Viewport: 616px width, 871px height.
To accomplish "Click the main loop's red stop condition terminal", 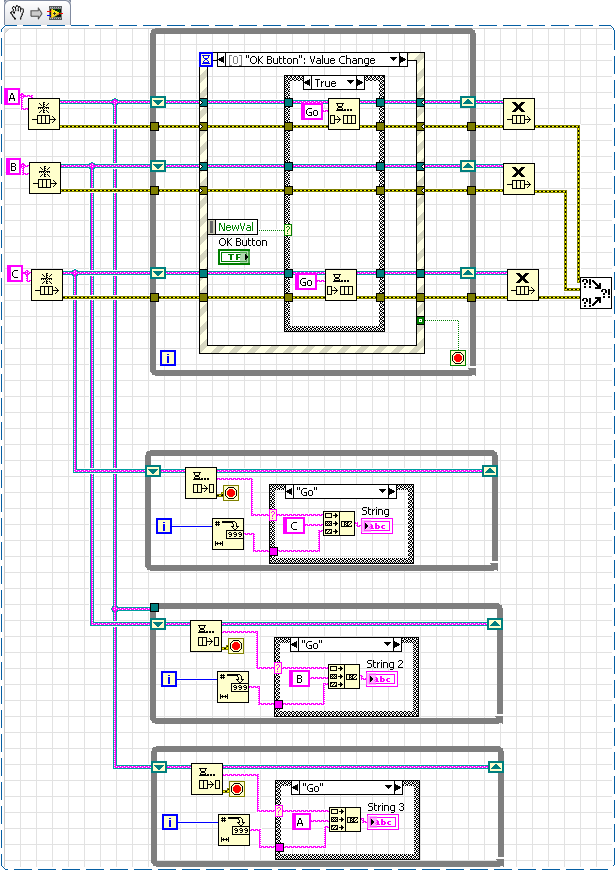I will (x=458, y=357).
